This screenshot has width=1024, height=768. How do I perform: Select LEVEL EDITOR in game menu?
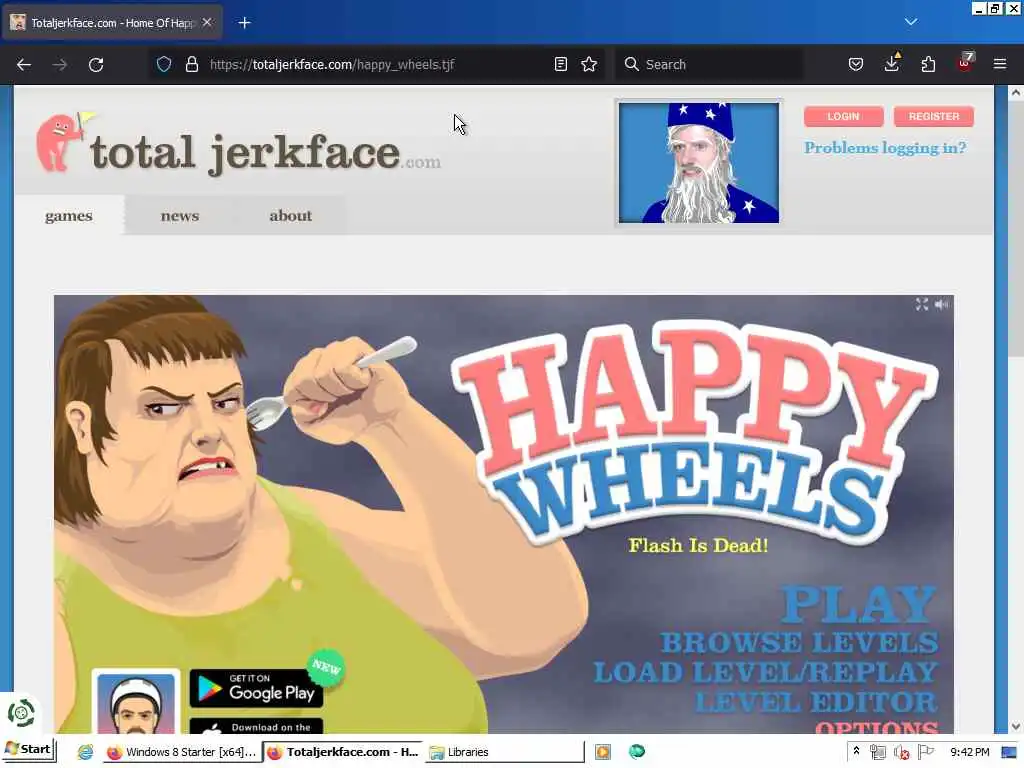pyautogui.click(x=816, y=703)
